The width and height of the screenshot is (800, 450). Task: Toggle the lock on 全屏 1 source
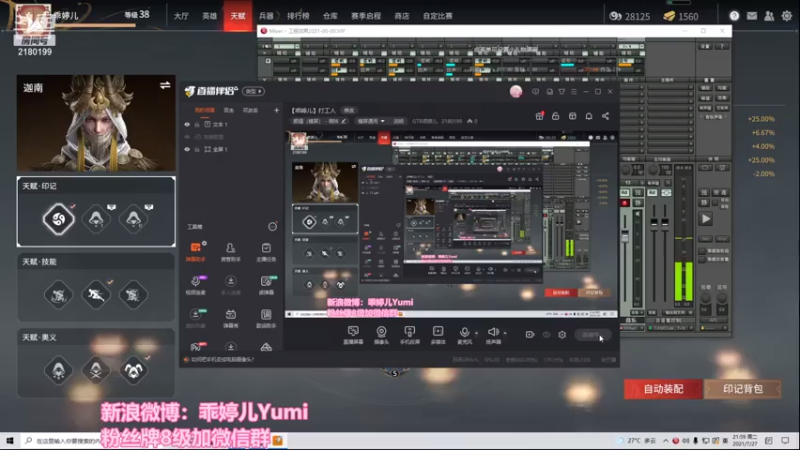pos(197,149)
